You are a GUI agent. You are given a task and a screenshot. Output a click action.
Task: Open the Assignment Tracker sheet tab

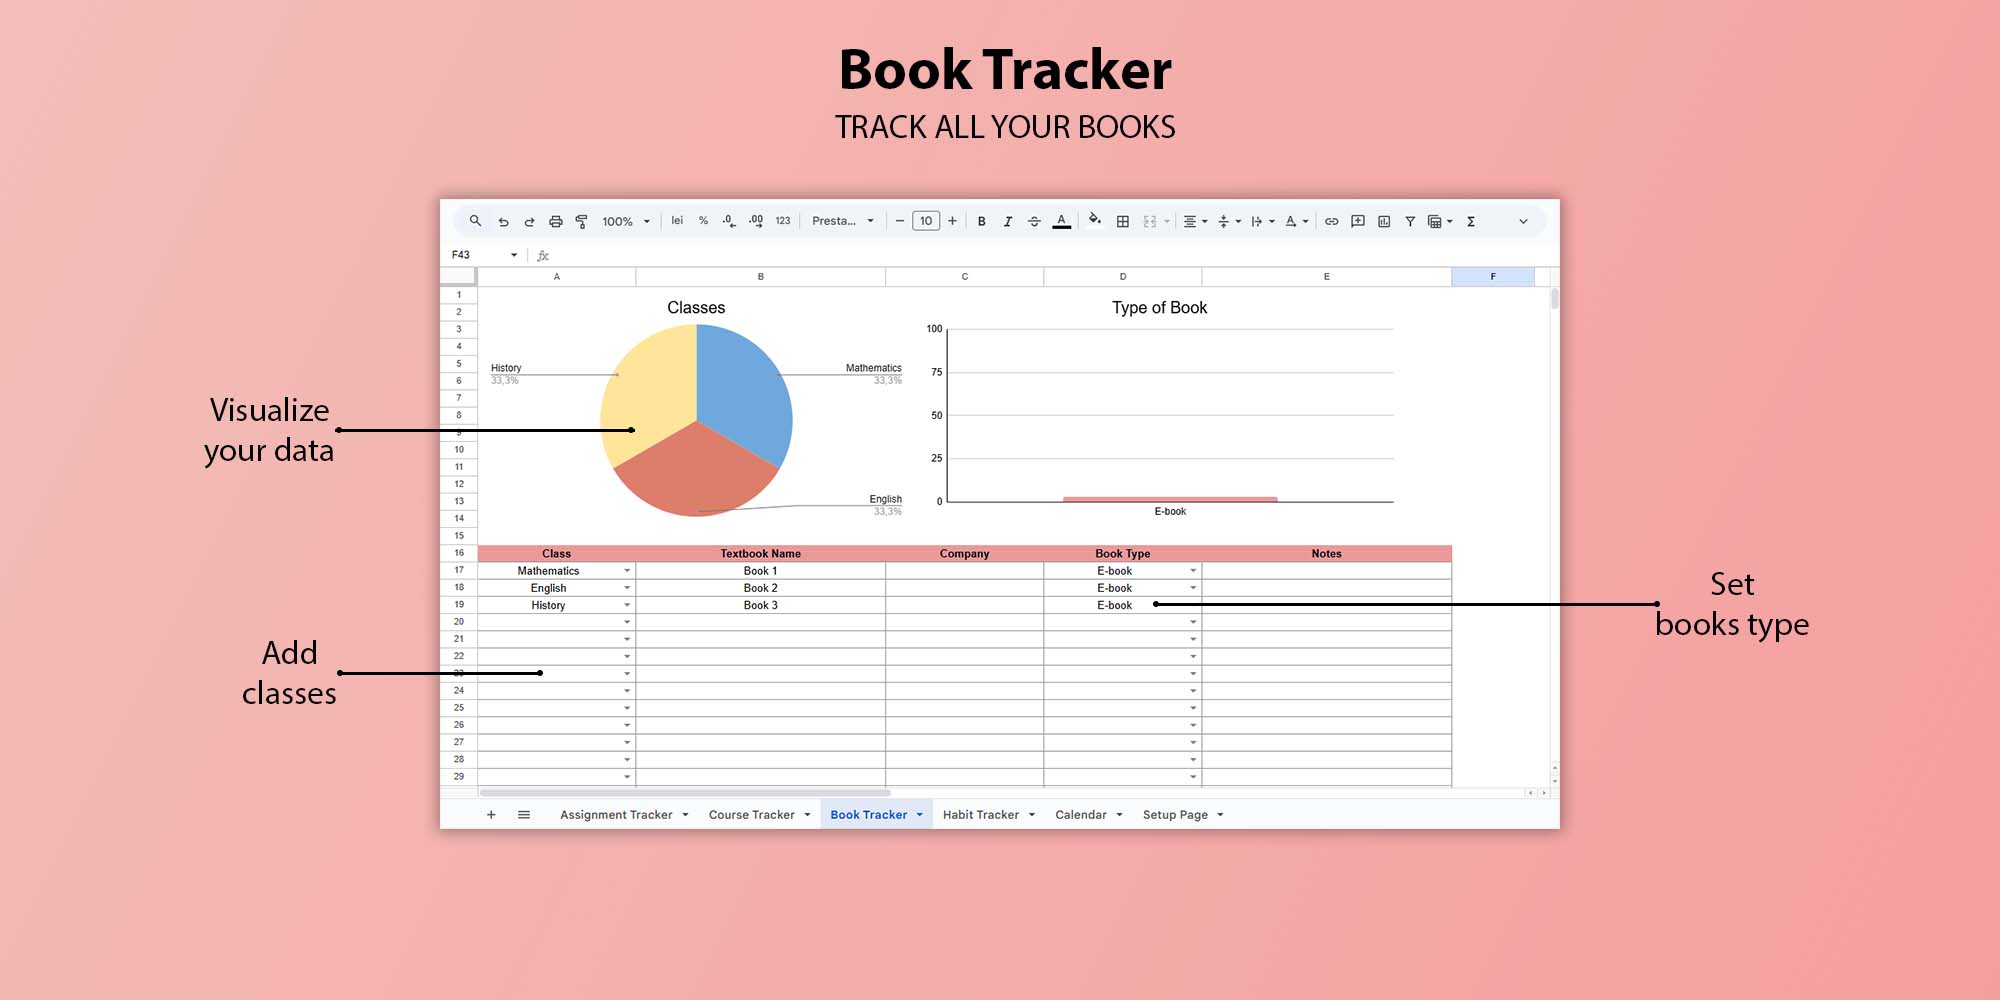coord(616,815)
